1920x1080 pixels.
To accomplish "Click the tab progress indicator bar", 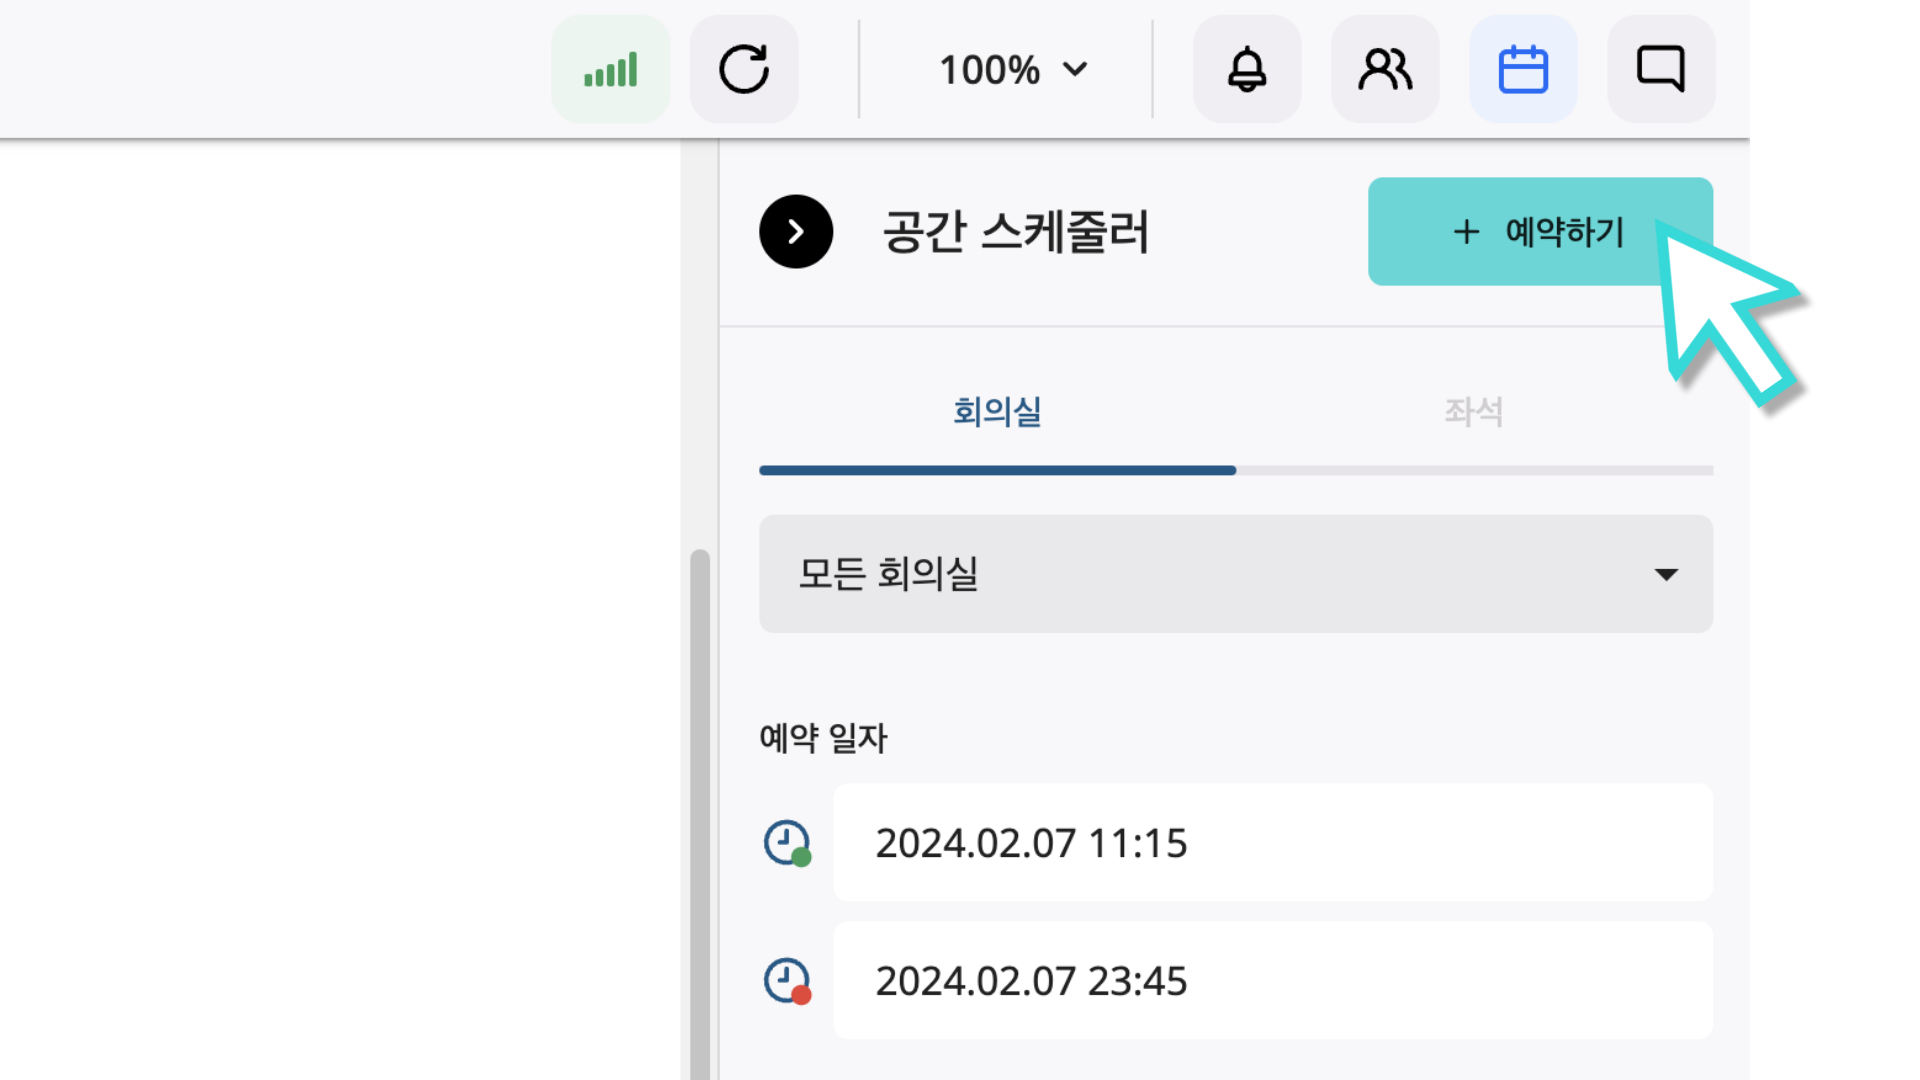I will point(1235,470).
